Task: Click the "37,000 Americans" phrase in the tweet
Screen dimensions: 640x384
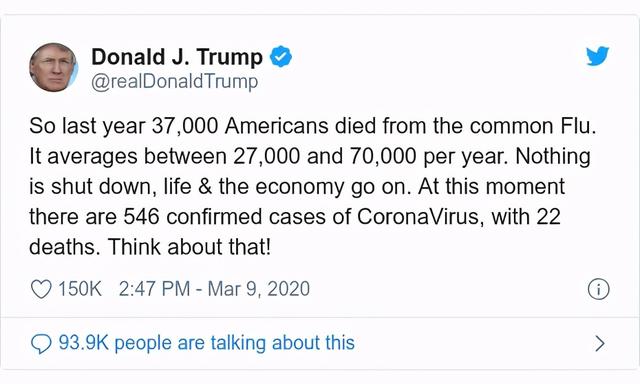Action: coord(240,126)
